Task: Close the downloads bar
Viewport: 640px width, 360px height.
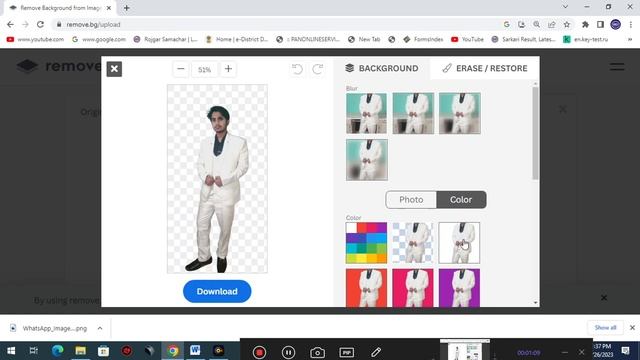Action: 632,328
